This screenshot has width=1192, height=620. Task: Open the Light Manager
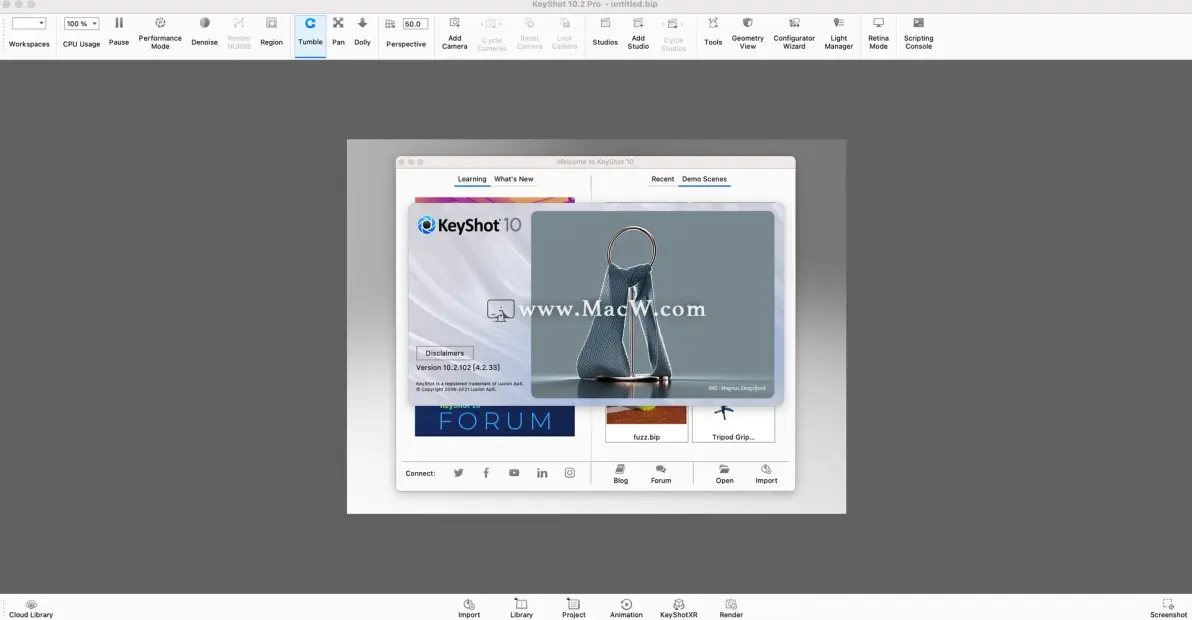click(x=839, y=33)
